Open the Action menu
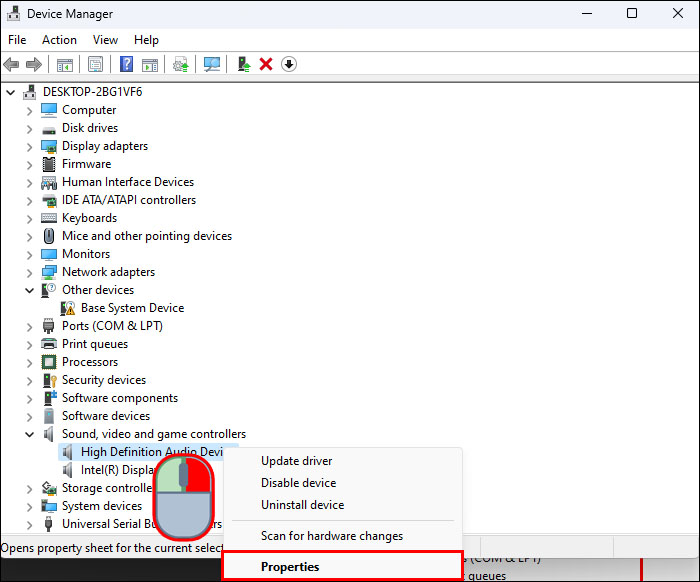 pos(59,40)
